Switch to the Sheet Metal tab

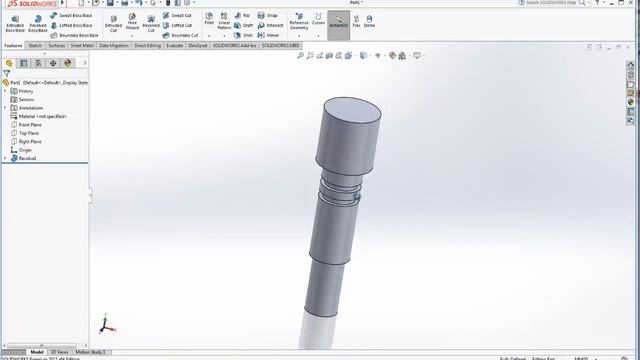point(82,46)
